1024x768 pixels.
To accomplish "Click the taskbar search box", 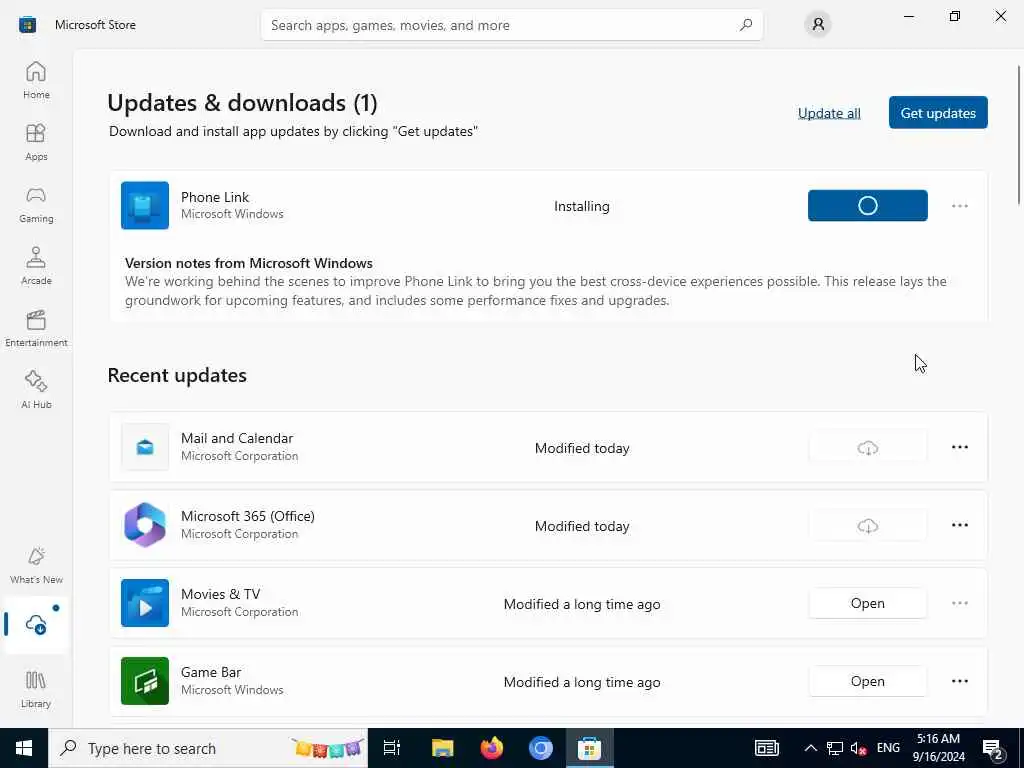I will [x=208, y=748].
